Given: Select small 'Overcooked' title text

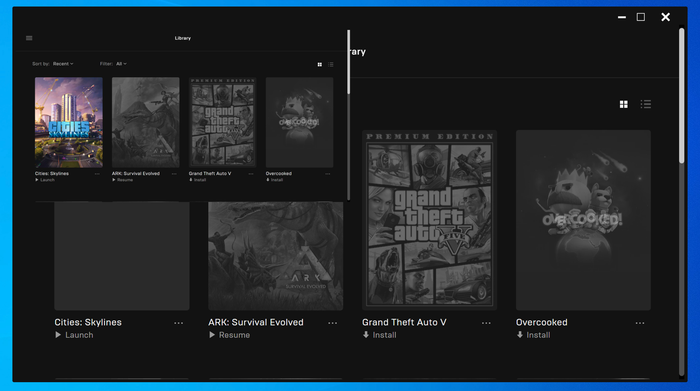Looking at the screenshot, I should pos(279,174).
